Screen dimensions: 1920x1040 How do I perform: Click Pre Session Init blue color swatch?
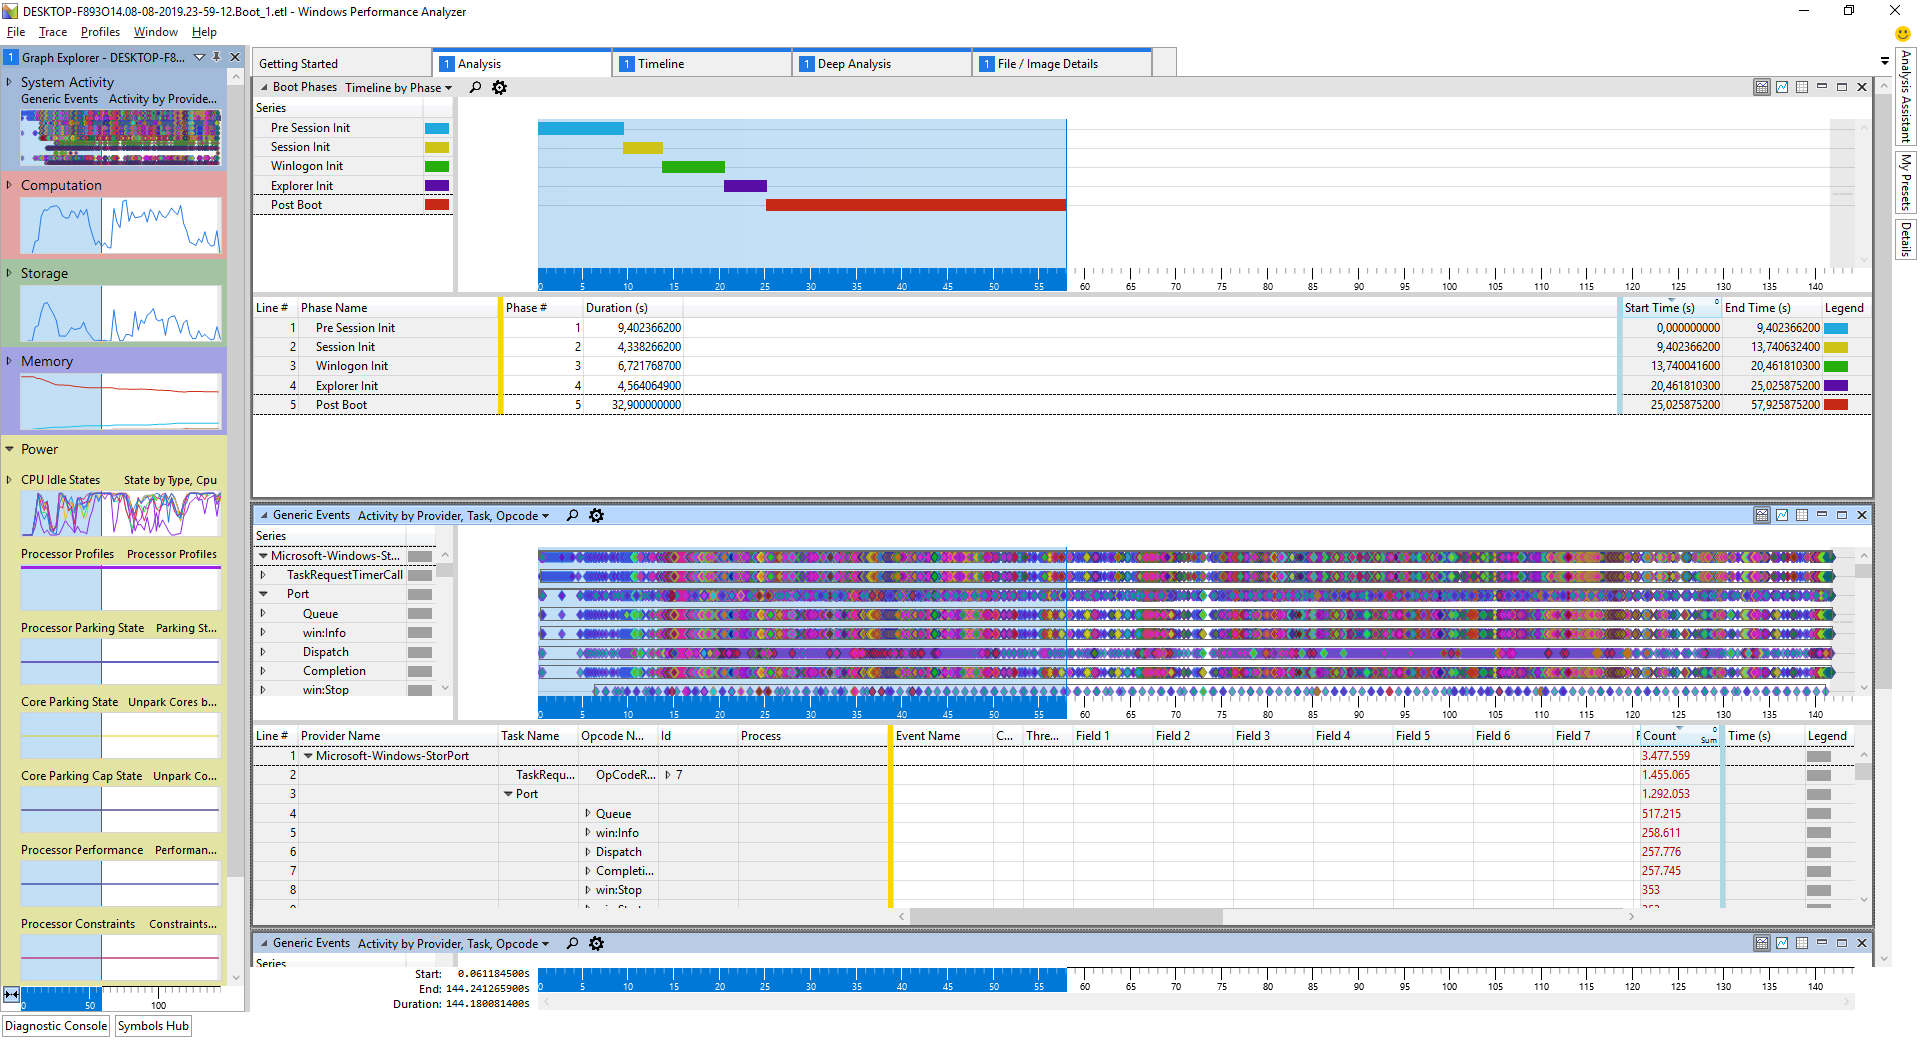pos(437,128)
